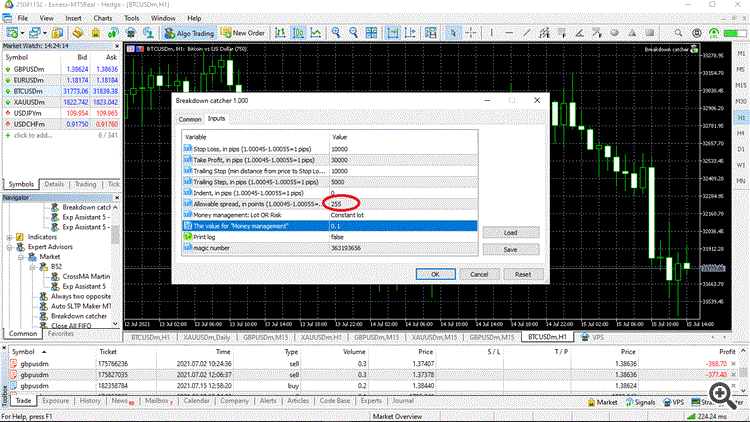Viewport: 750px width, 422px height.
Task: Click the New Order button
Action: click(x=243, y=33)
